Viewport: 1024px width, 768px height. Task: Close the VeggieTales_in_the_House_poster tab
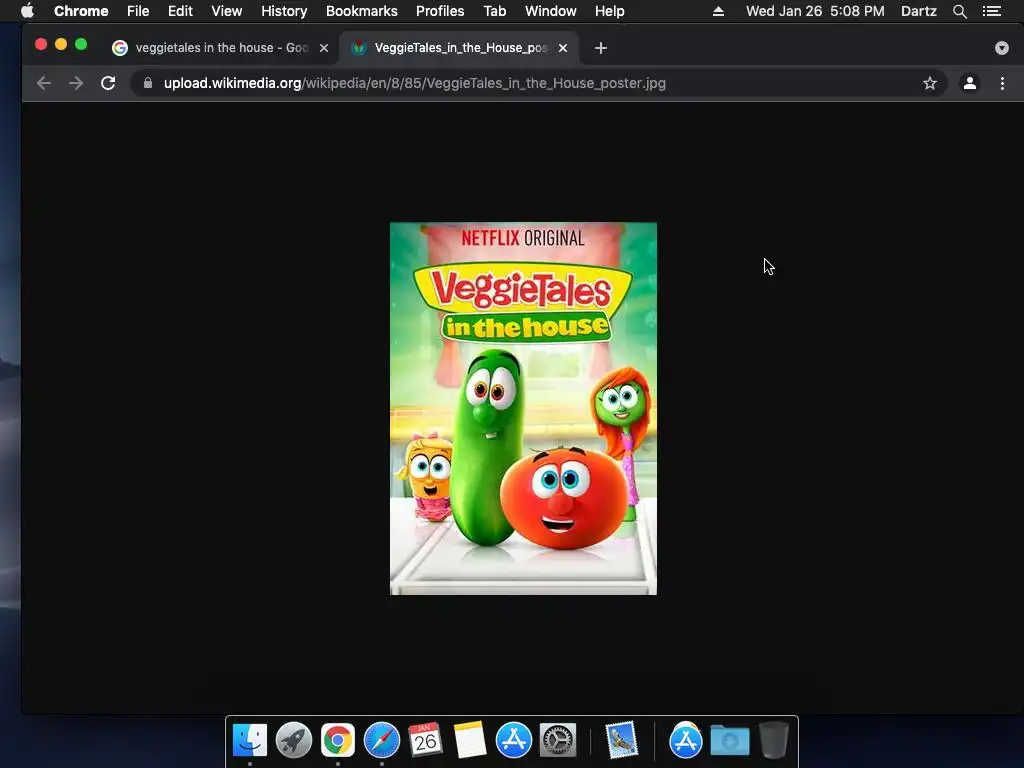(563, 48)
